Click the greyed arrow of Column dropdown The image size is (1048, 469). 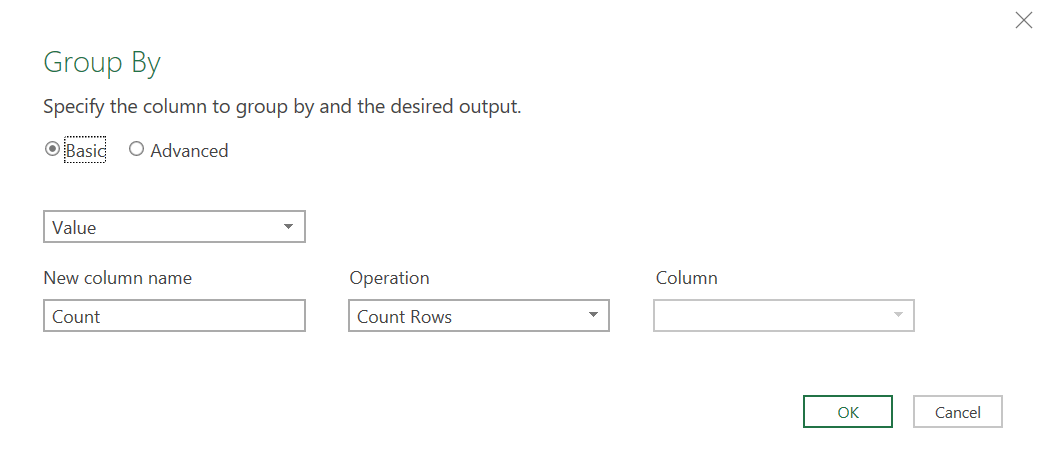click(x=898, y=316)
